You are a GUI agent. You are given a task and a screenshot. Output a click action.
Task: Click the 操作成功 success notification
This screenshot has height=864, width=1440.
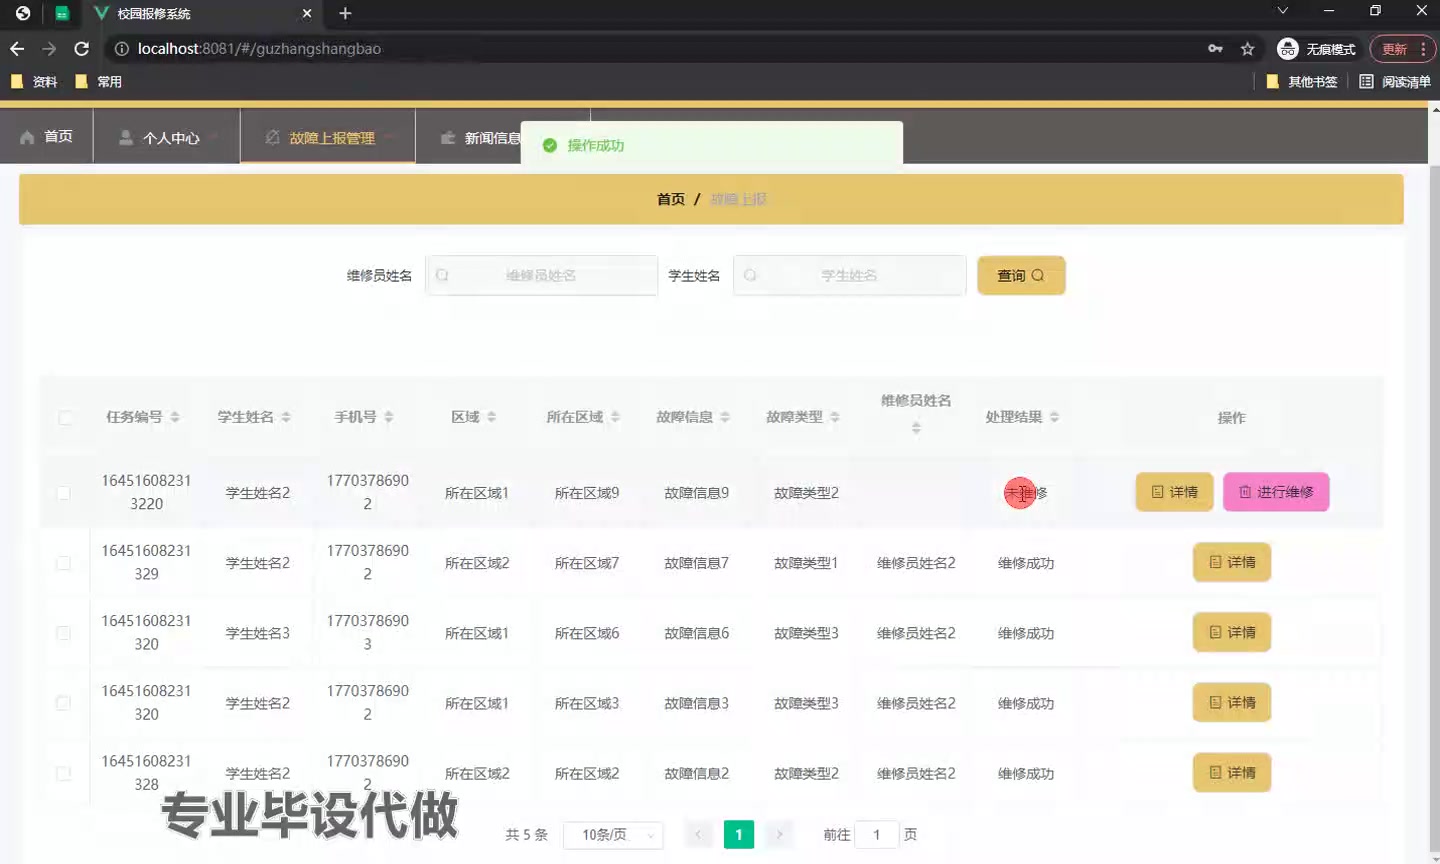coord(712,145)
